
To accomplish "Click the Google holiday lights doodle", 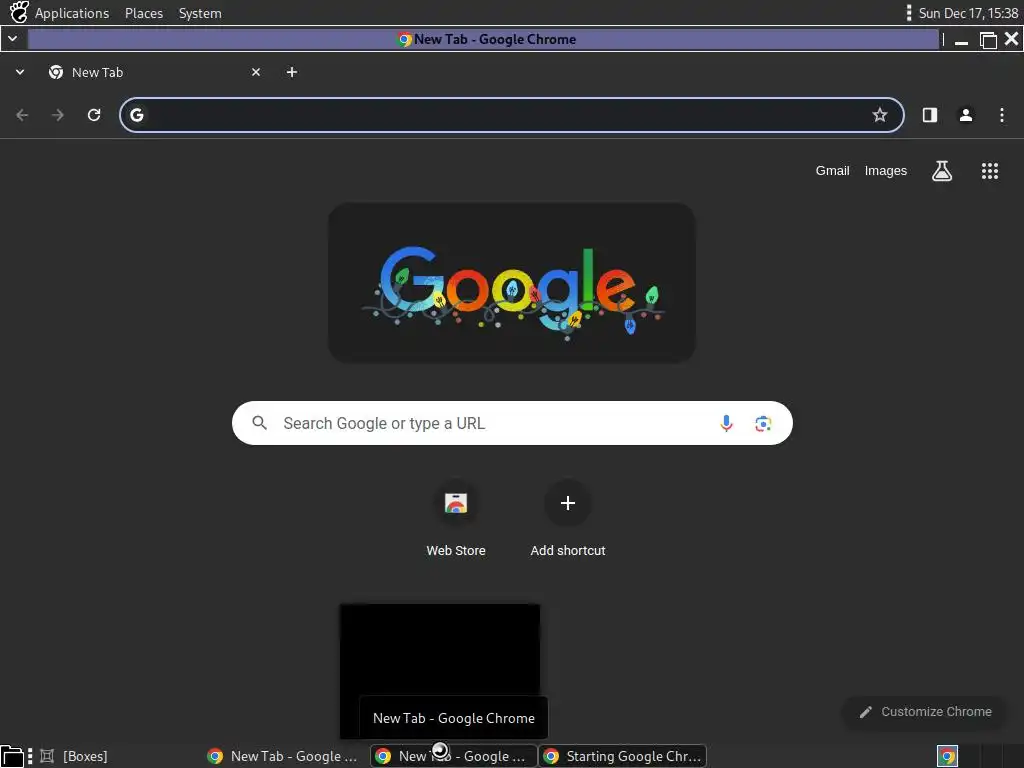I will (511, 283).
